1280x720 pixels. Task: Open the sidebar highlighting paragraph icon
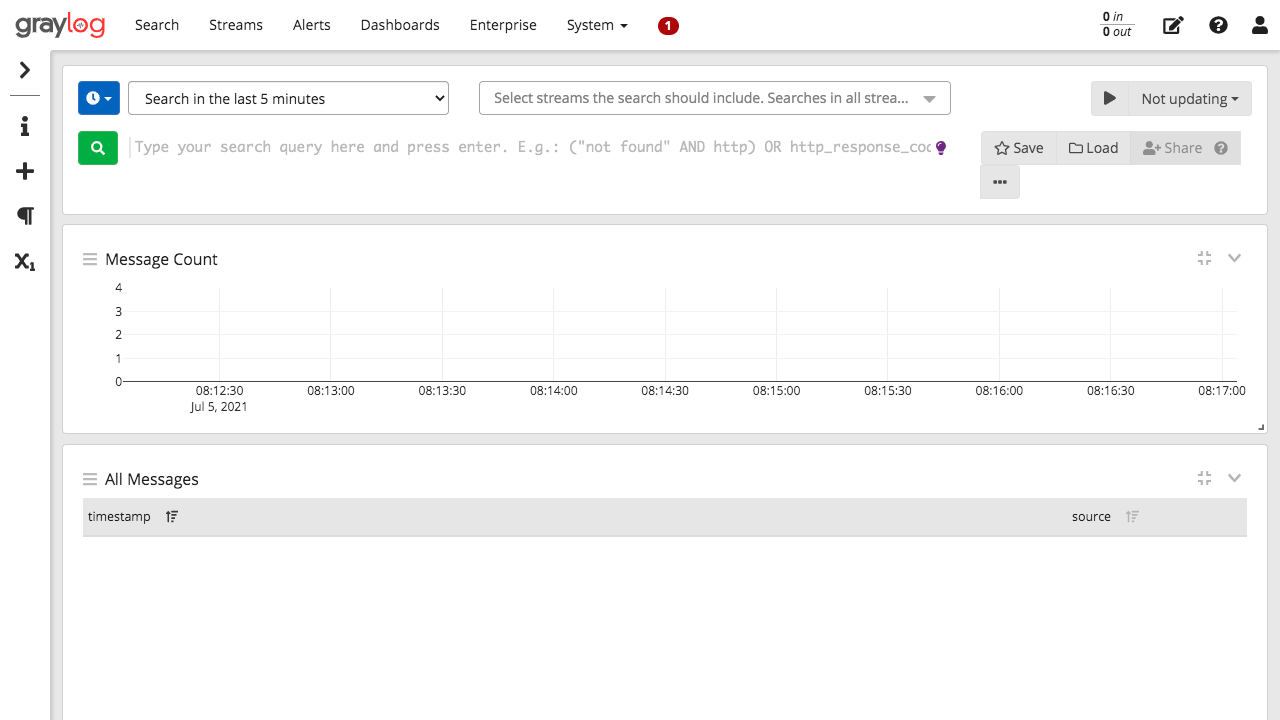[x=25, y=216]
